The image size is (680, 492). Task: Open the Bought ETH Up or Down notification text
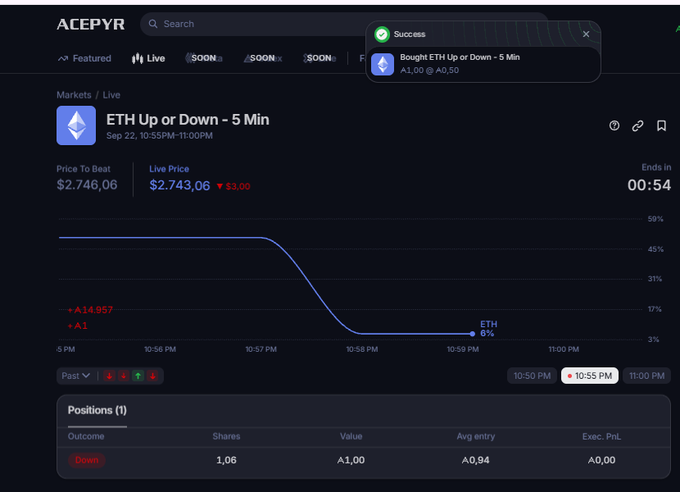(x=460, y=57)
